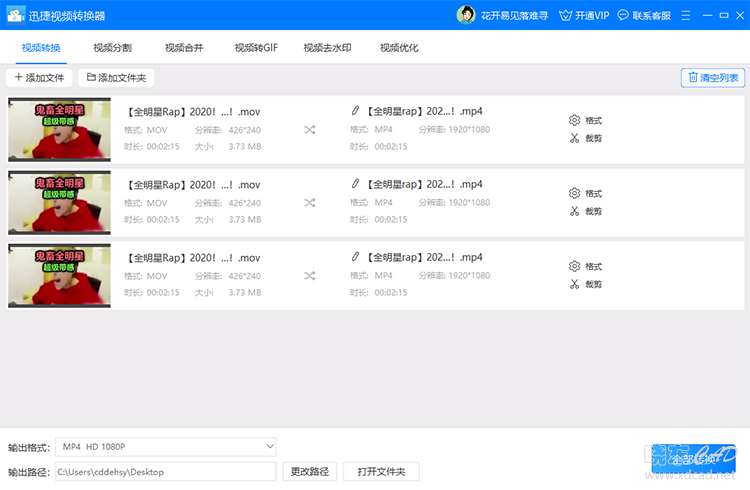
Task: Switch to 视频转GIF tab
Action: point(256,48)
